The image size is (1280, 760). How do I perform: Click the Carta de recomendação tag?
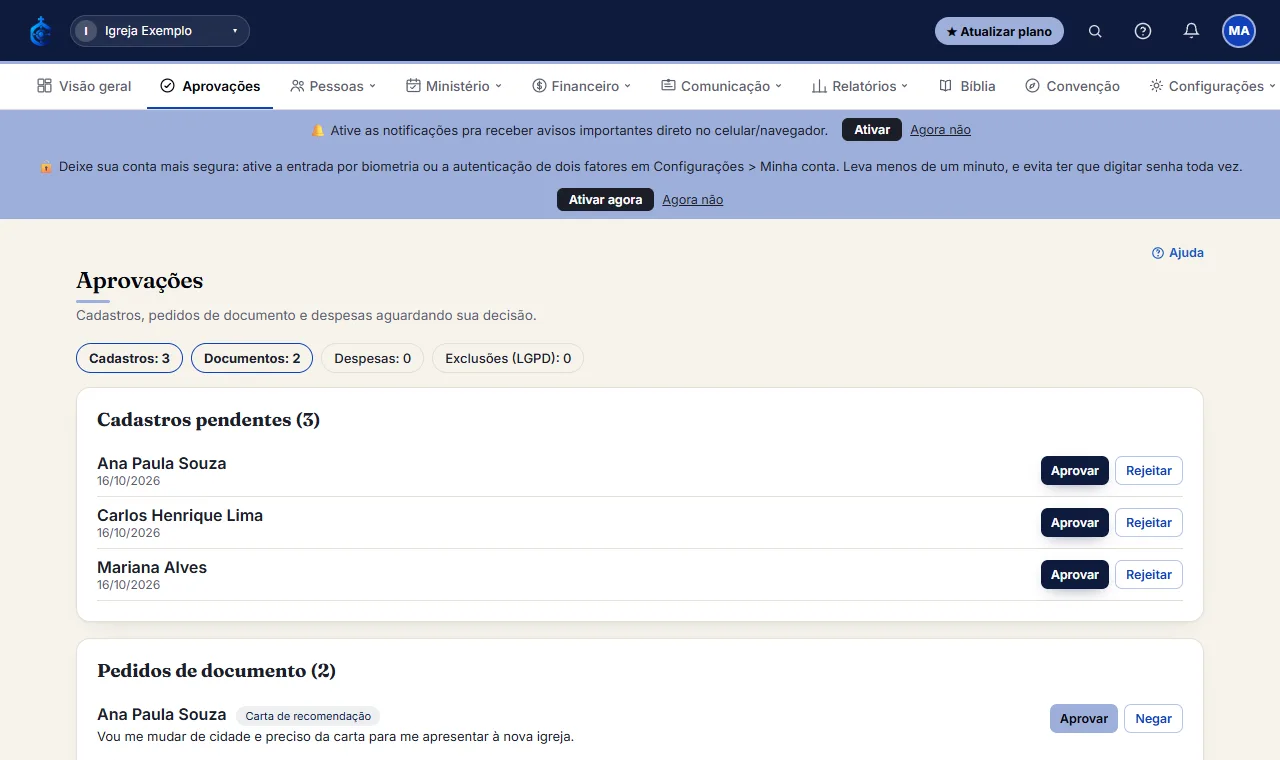[x=308, y=716]
